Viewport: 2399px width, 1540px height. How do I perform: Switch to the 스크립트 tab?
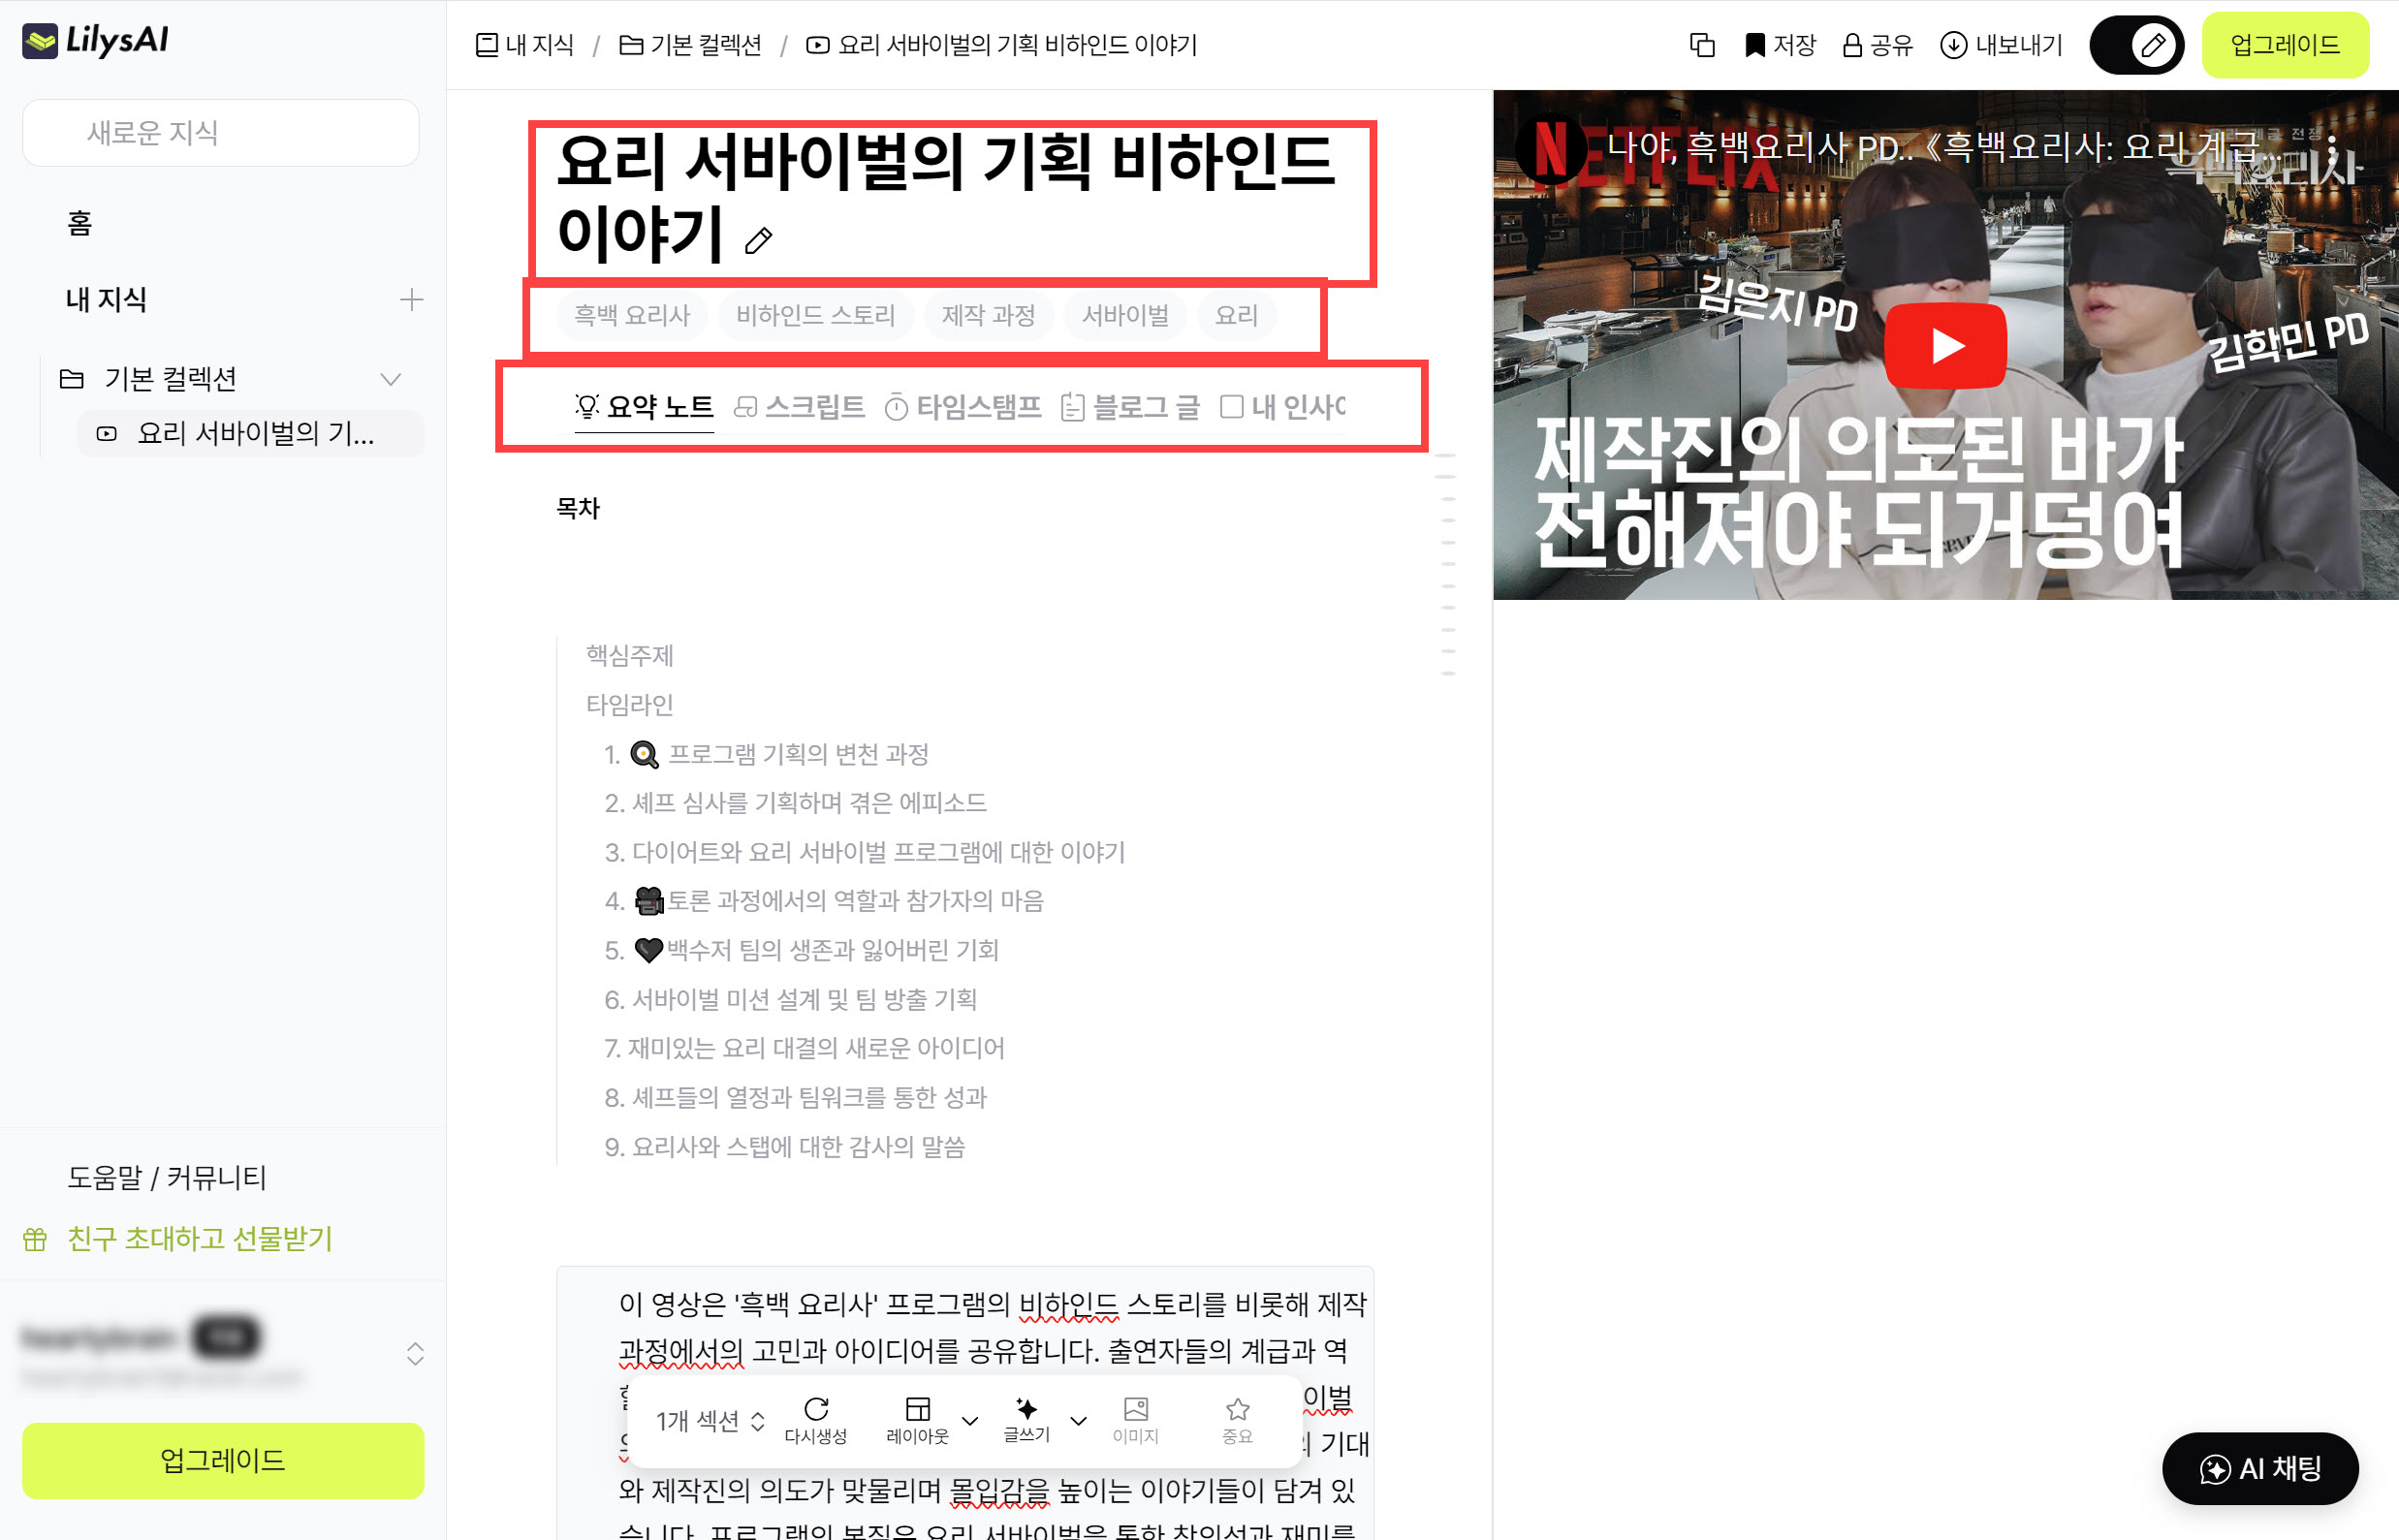click(x=800, y=407)
